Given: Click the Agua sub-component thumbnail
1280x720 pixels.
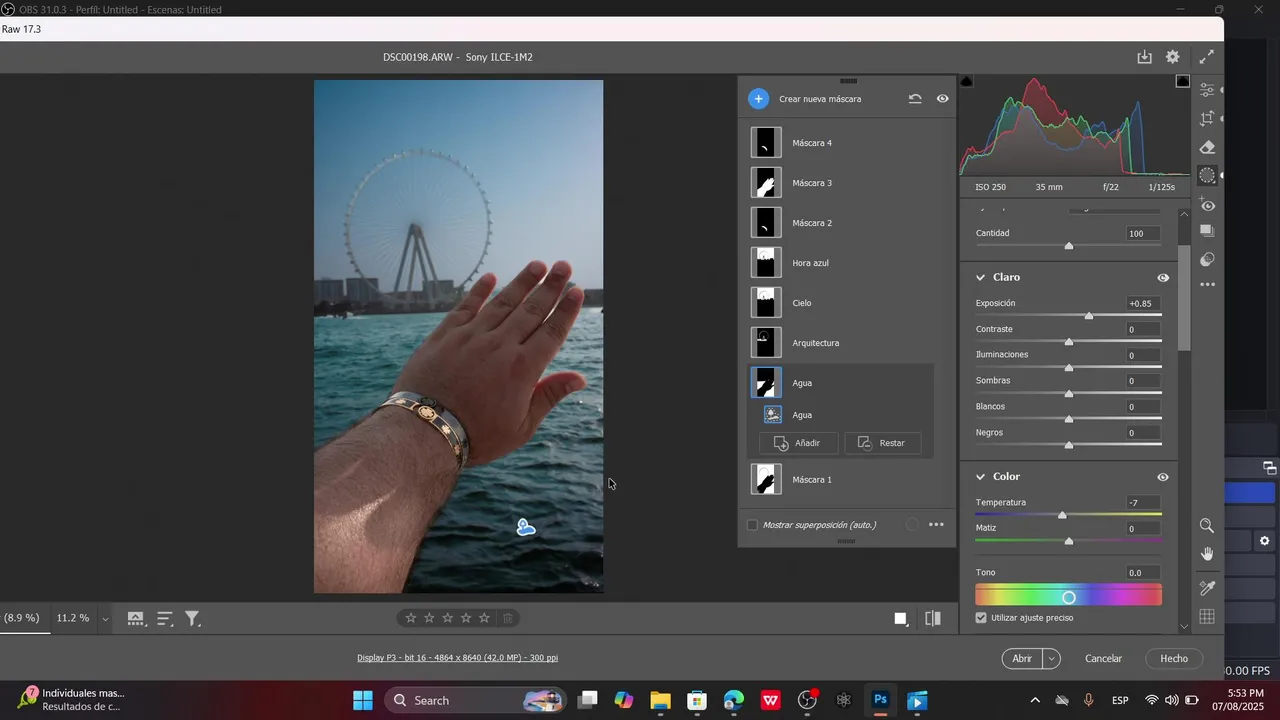Looking at the screenshot, I should tap(772, 414).
